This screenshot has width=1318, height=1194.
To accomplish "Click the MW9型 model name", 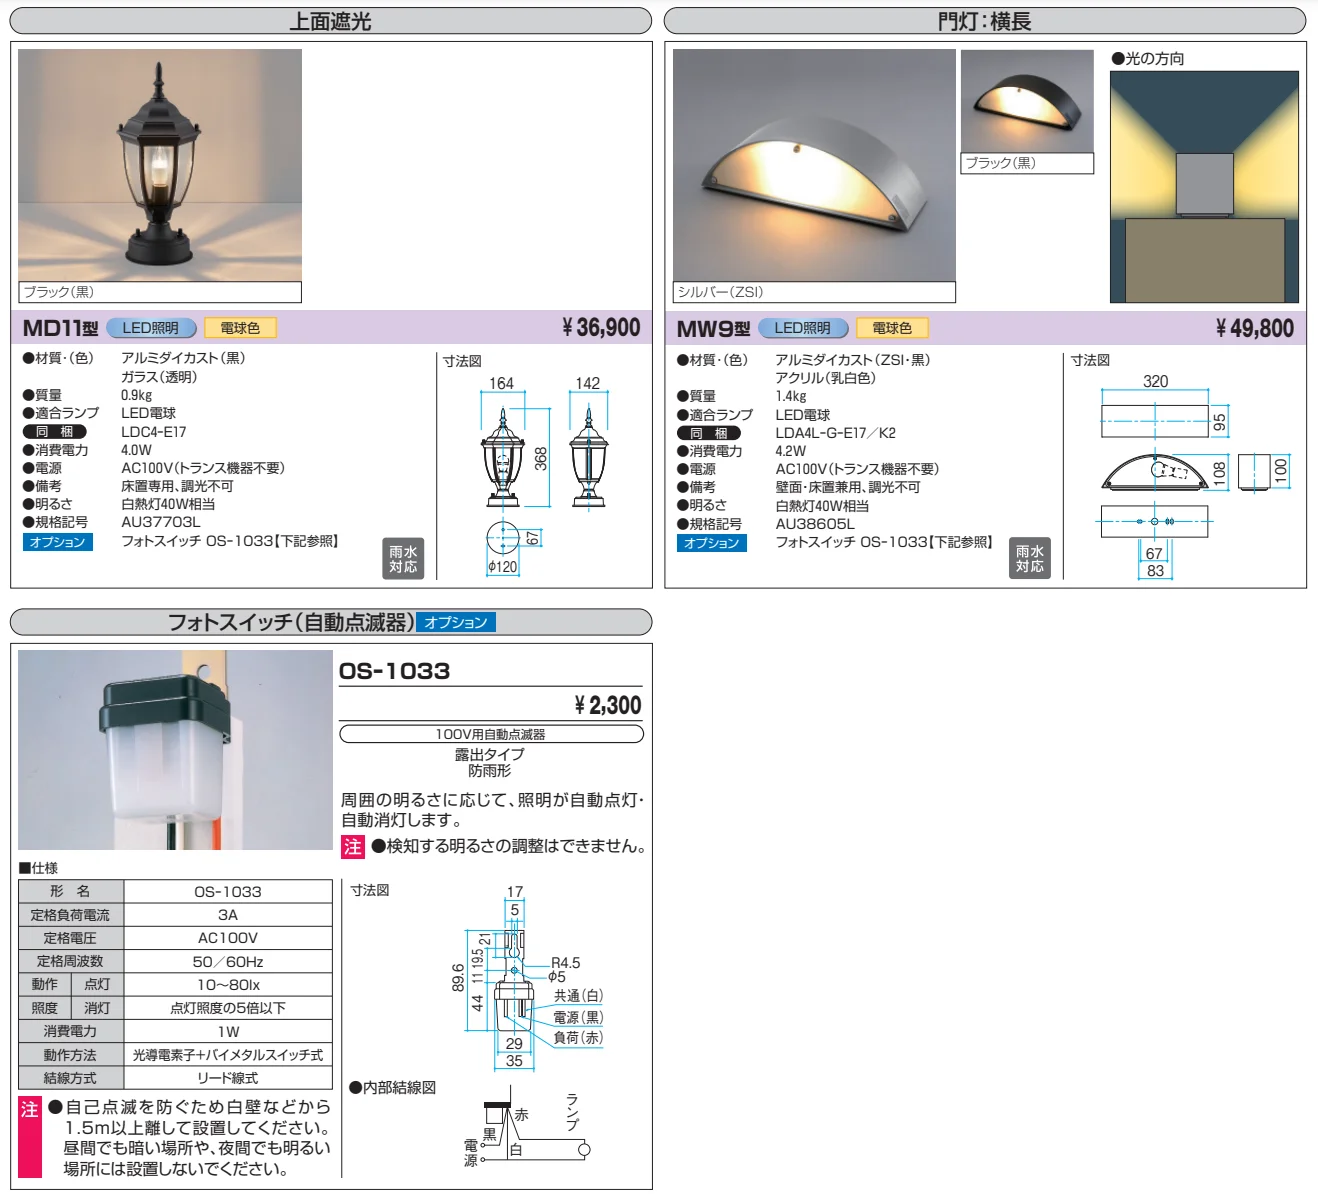I will click(x=713, y=329).
